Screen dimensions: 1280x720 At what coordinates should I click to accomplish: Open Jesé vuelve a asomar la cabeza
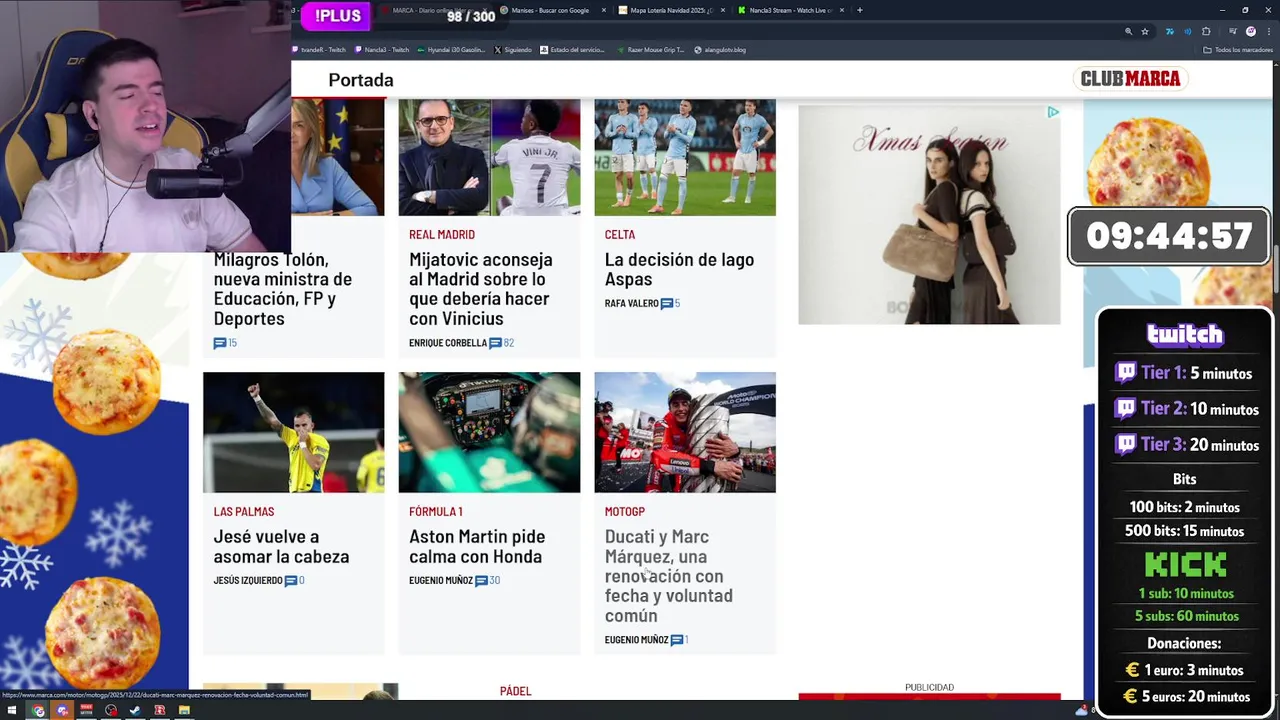pos(281,547)
